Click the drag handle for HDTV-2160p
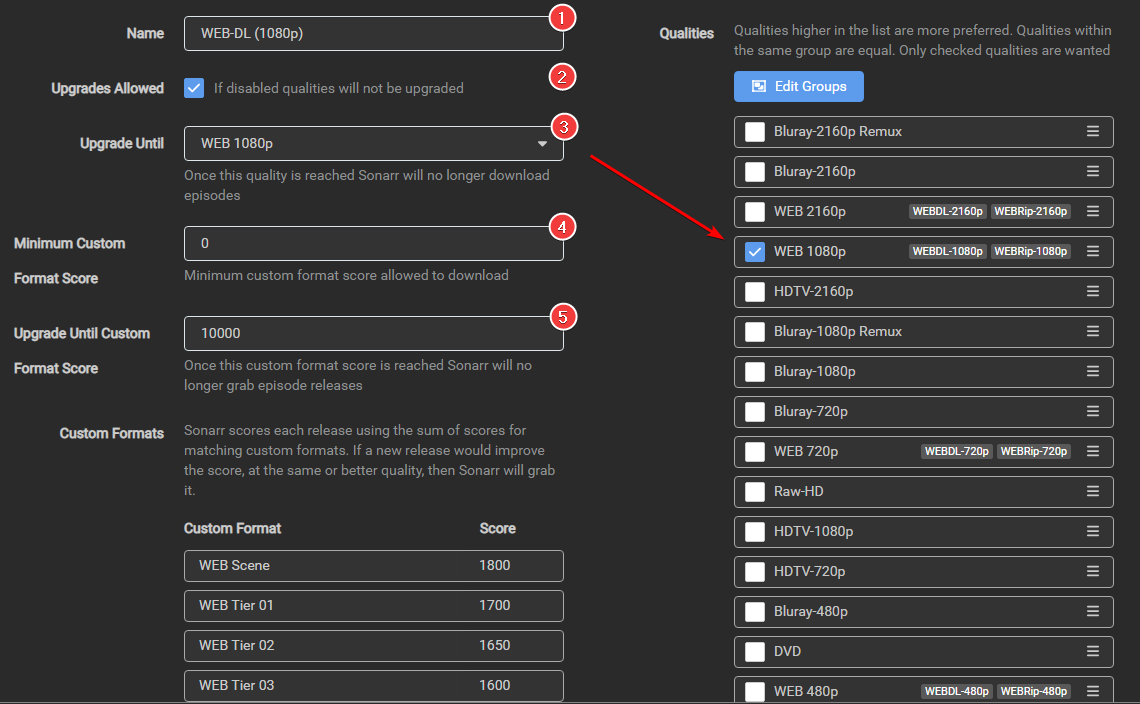The width and height of the screenshot is (1140, 704). tap(1093, 292)
